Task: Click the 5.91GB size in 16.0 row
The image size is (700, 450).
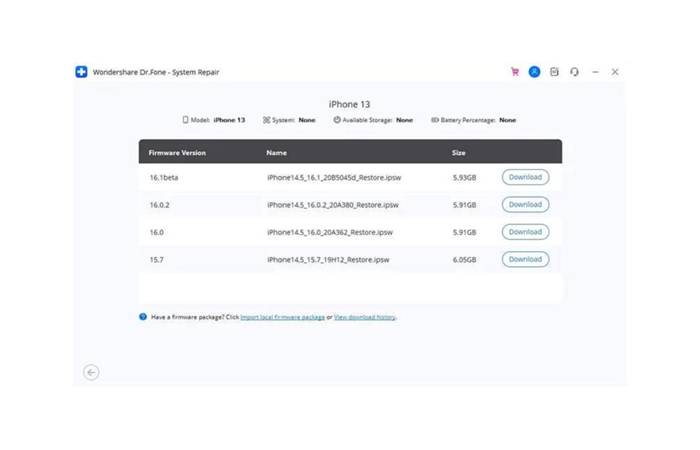Action: click(x=464, y=233)
